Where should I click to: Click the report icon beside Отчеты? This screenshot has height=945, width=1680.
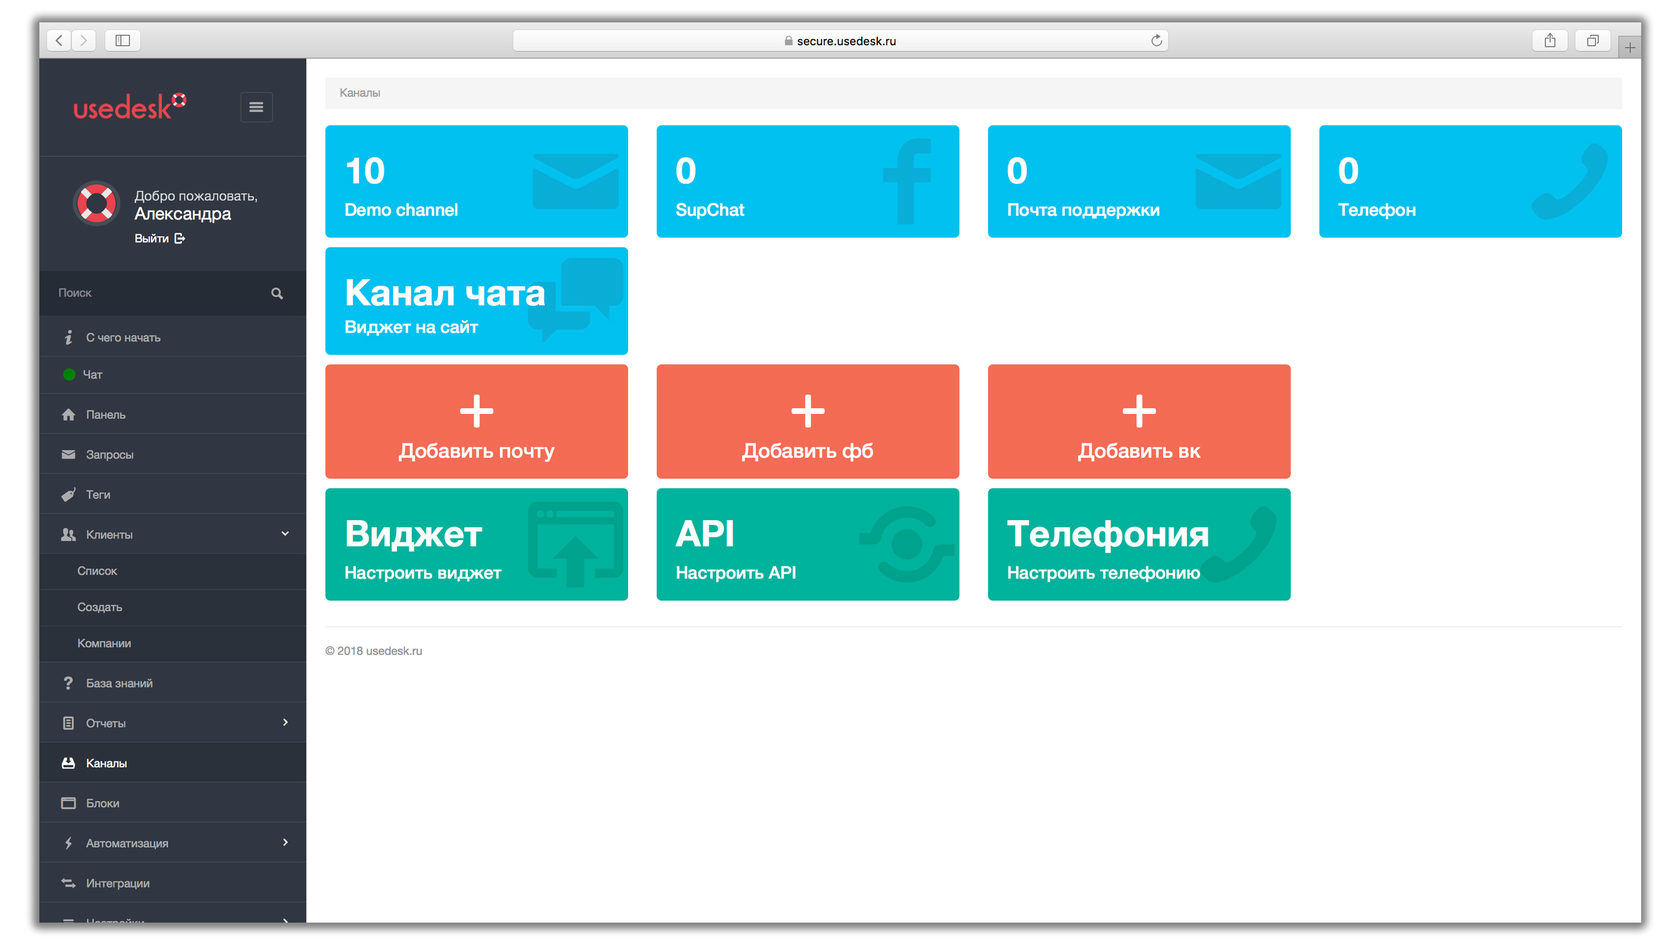point(68,723)
